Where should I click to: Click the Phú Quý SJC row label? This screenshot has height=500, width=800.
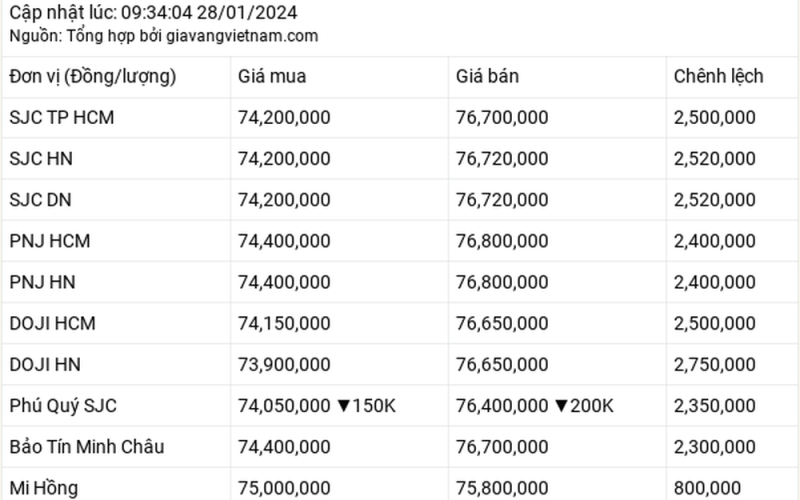(x=63, y=406)
